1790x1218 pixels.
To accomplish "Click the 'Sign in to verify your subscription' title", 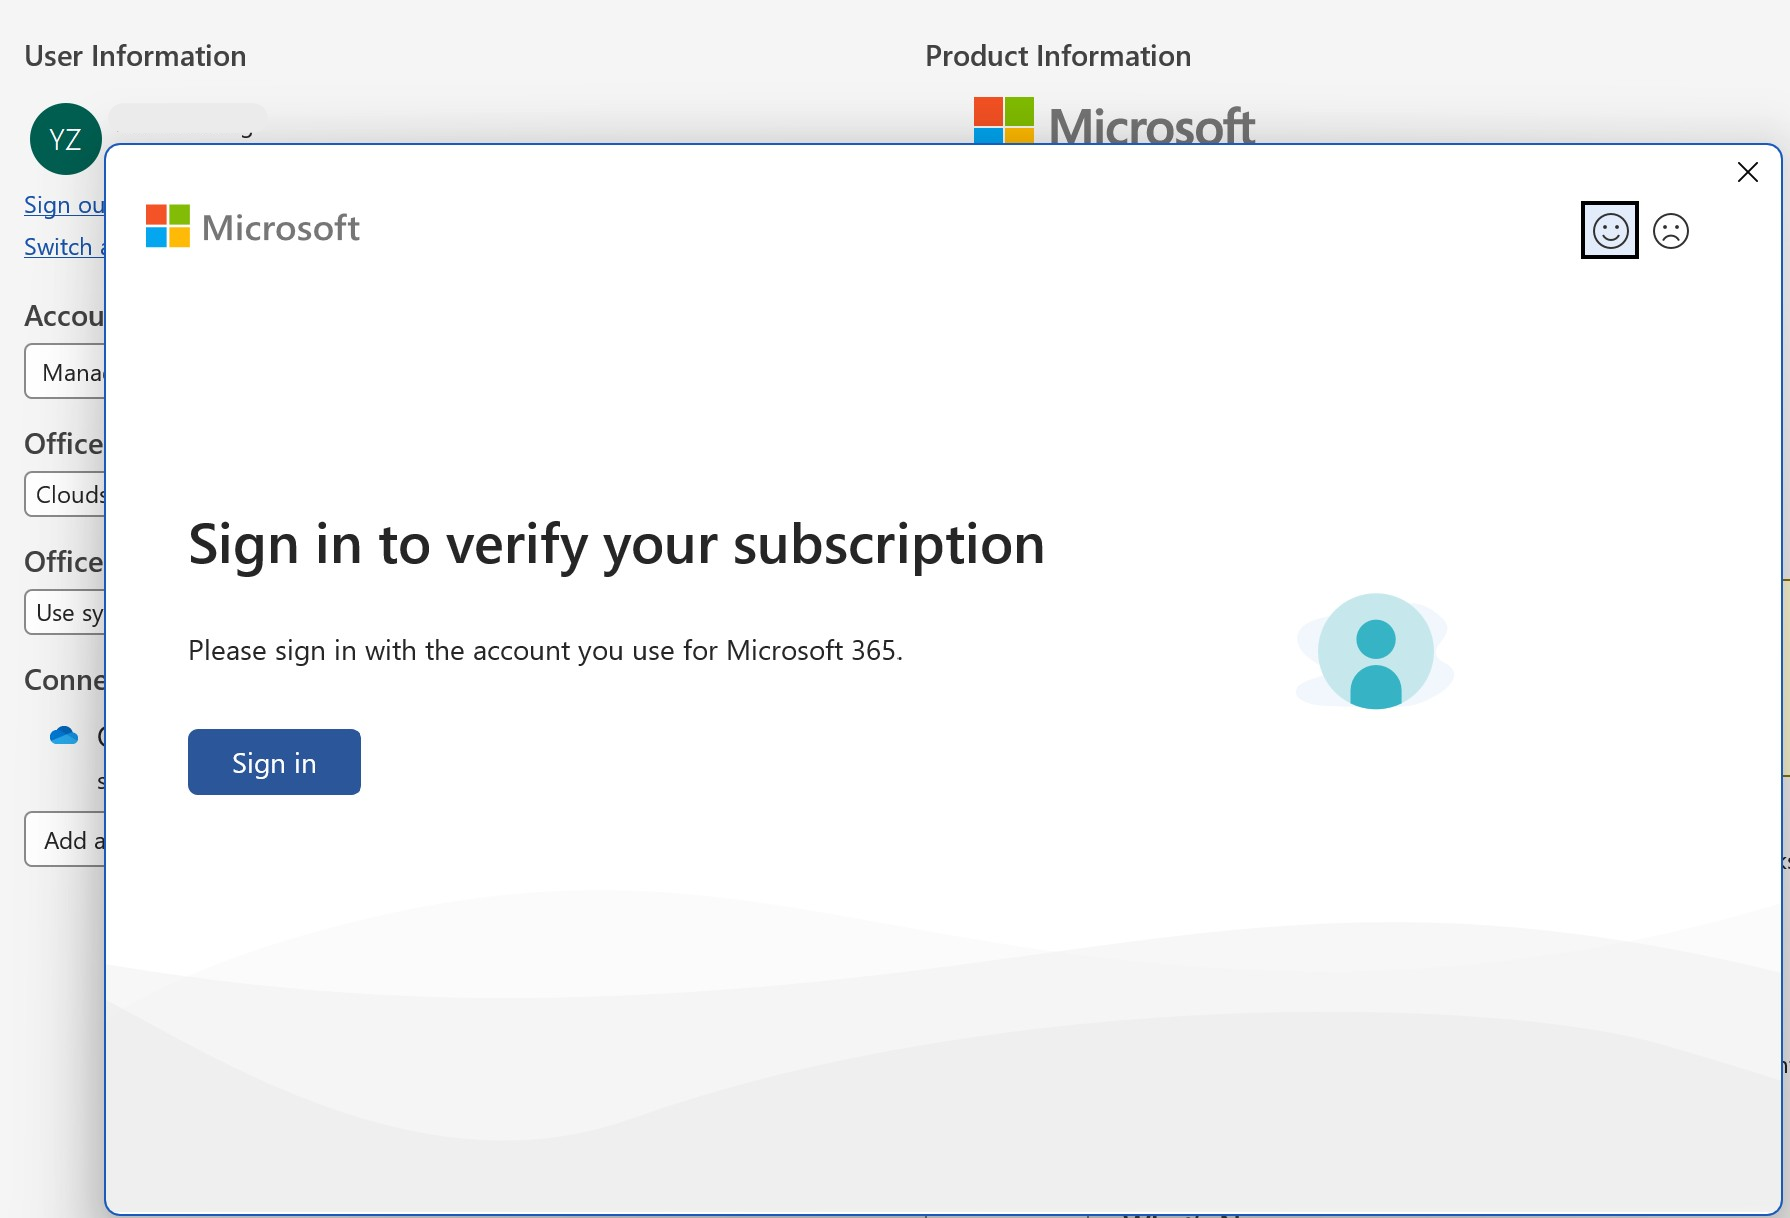I will 616,545.
